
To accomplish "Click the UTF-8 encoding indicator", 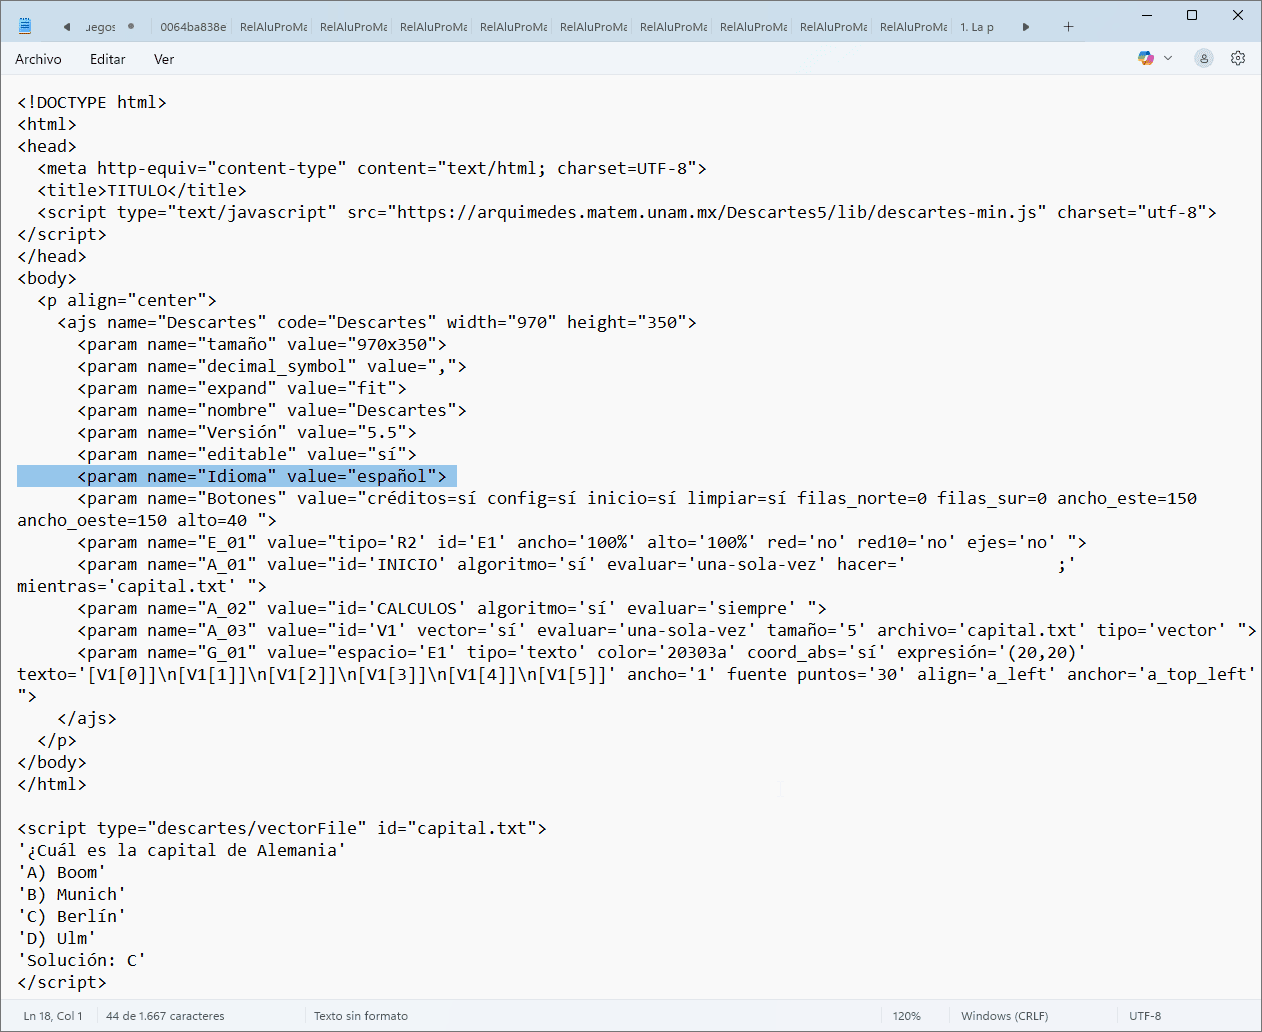I will pyautogui.click(x=1145, y=1016).
